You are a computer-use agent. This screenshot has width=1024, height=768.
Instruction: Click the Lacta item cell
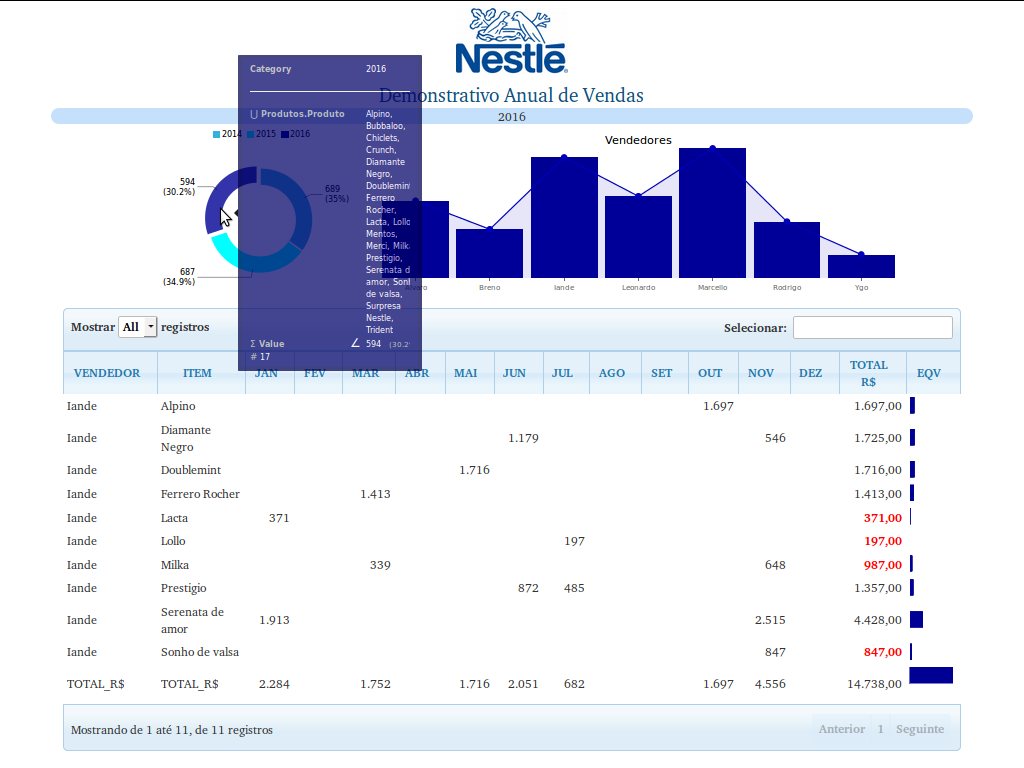click(x=174, y=519)
